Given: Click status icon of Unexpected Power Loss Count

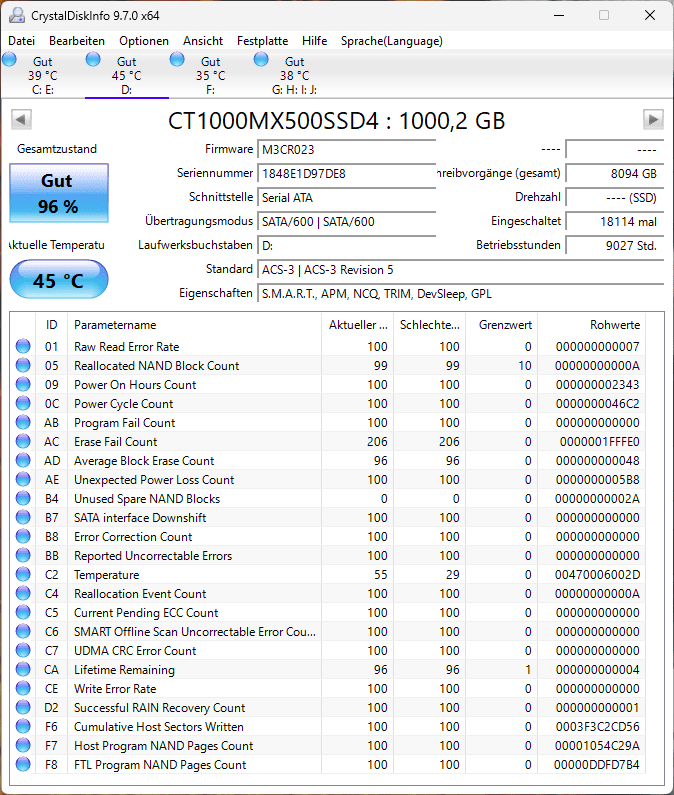Looking at the screenshot, I should point(23,479).
